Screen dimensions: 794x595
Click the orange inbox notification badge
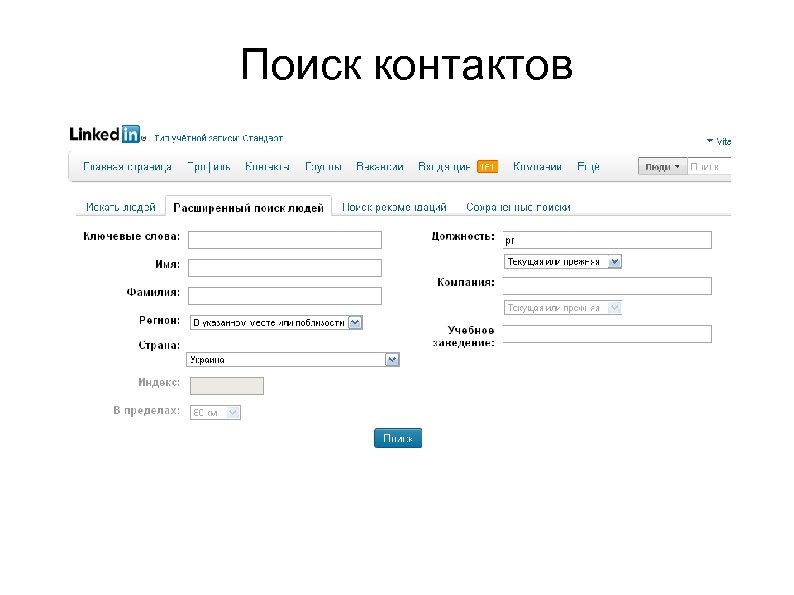(487, 167)
